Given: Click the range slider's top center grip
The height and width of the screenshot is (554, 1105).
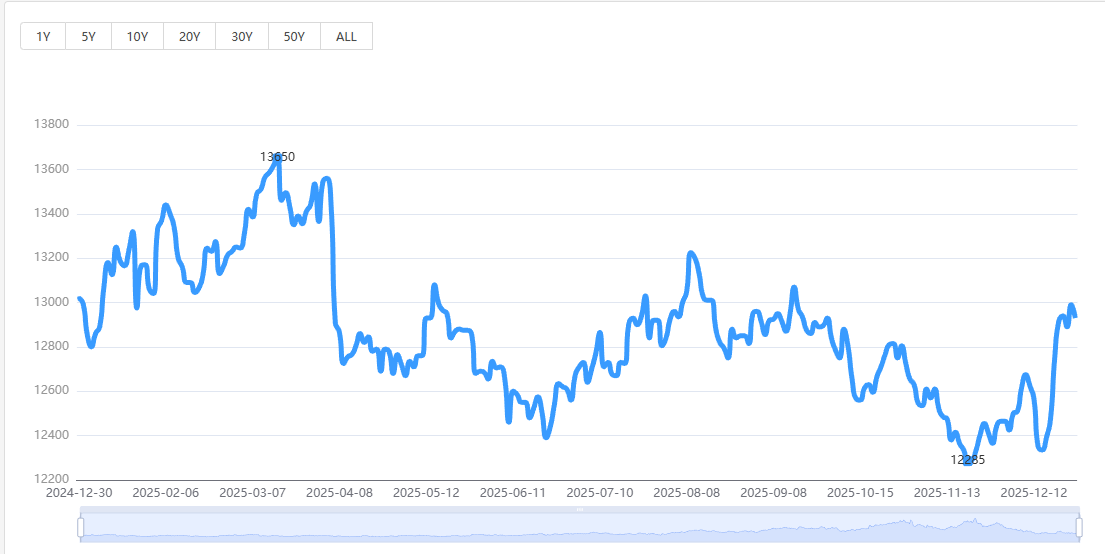Looking at the screenshot, I should [x=580, y=510].
